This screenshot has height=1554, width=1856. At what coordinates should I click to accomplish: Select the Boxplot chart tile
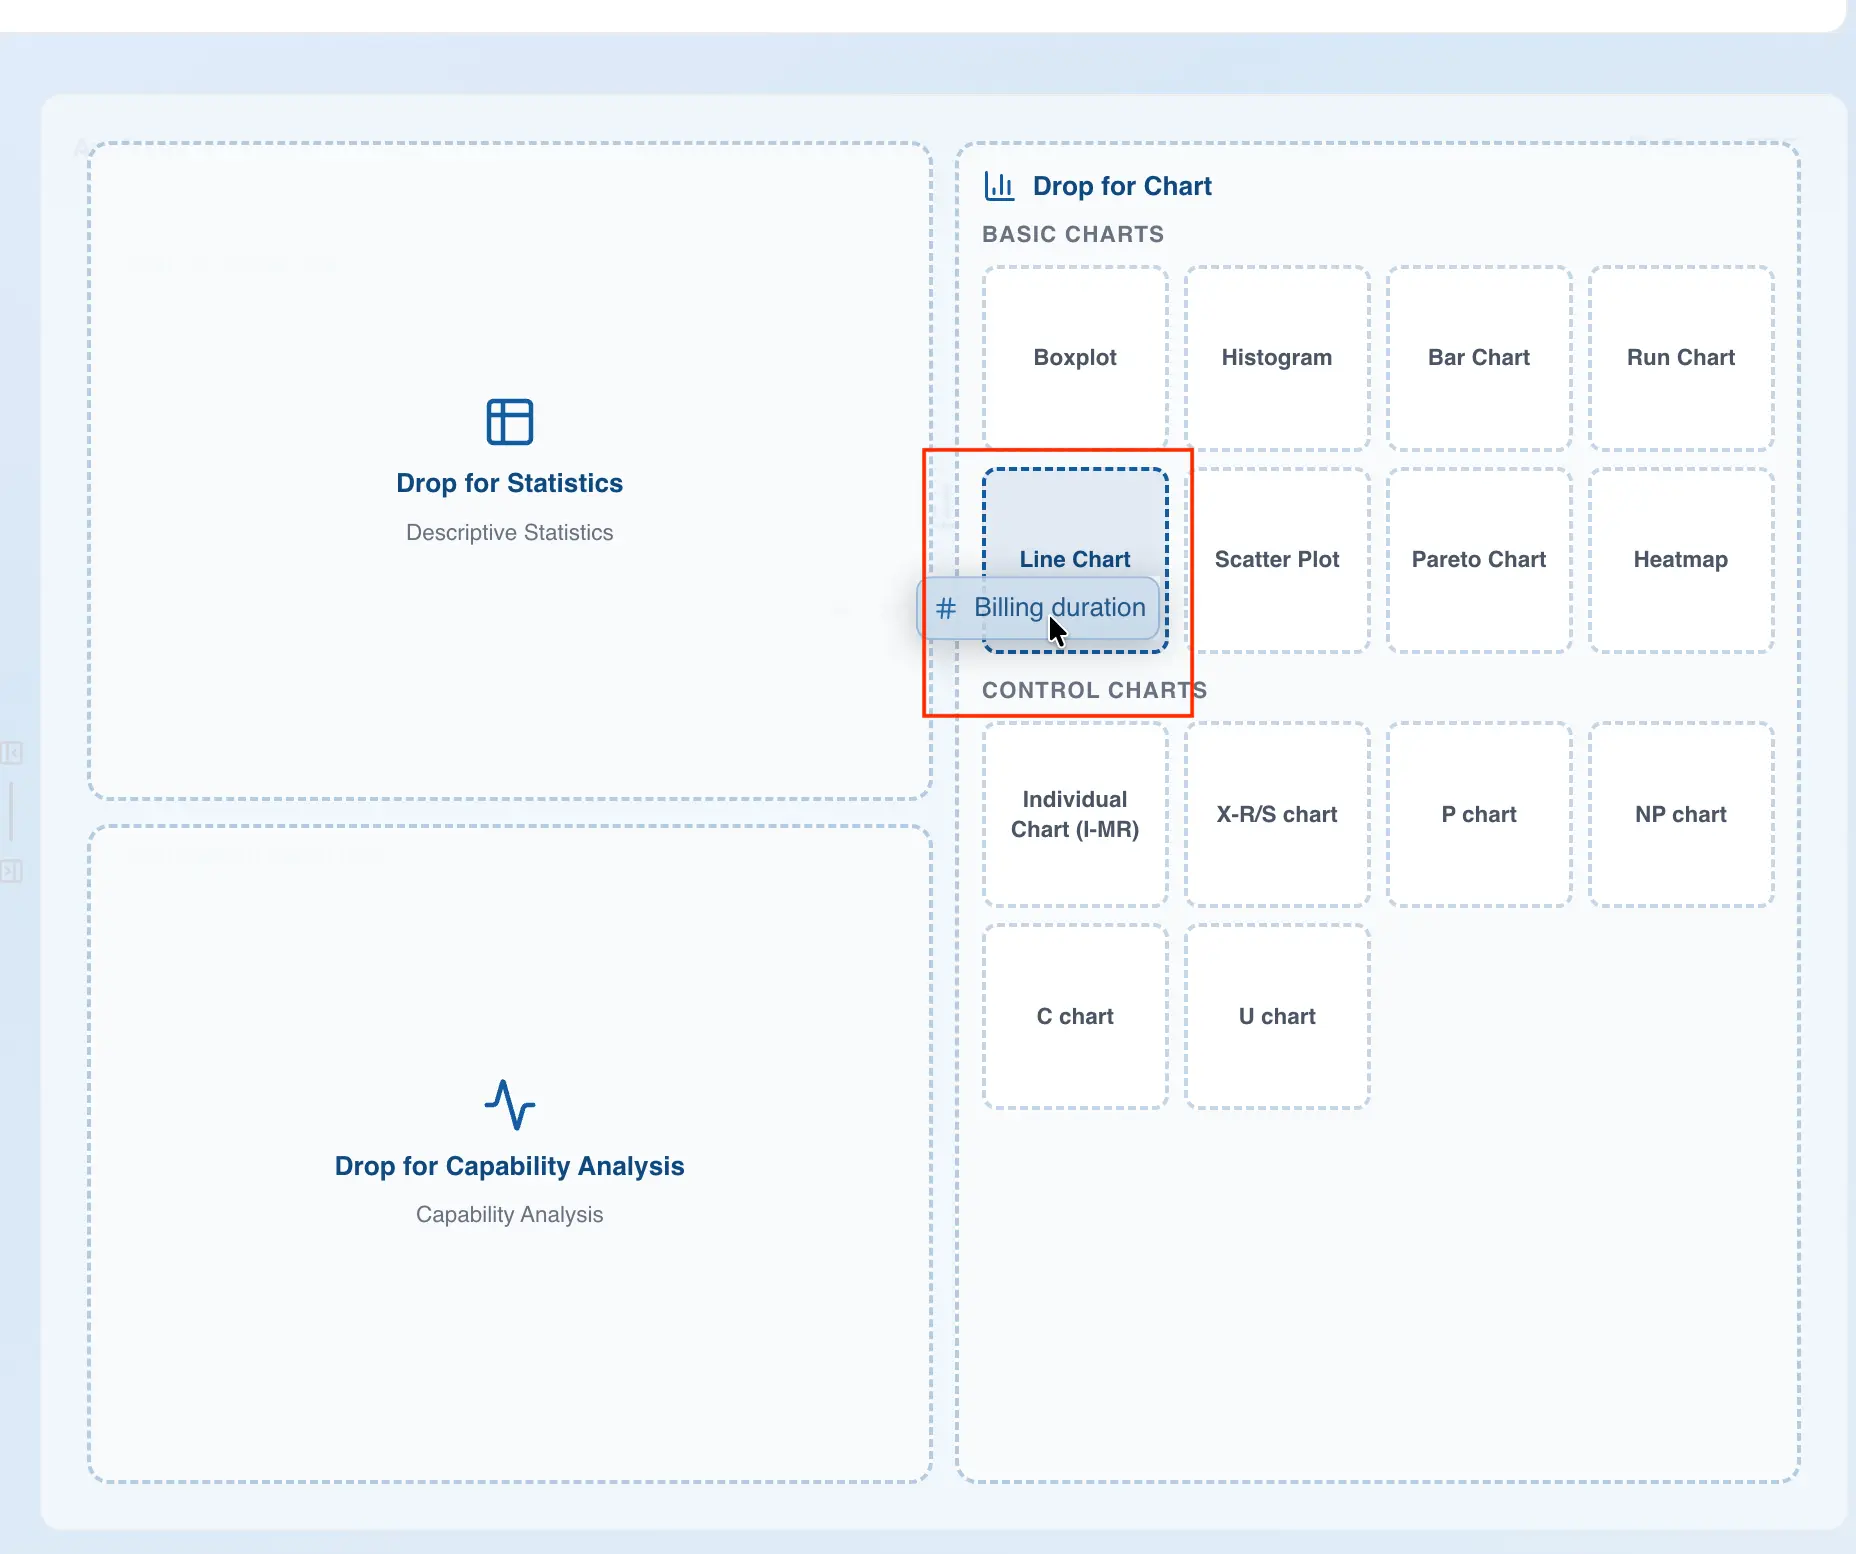click(1074, 357)
